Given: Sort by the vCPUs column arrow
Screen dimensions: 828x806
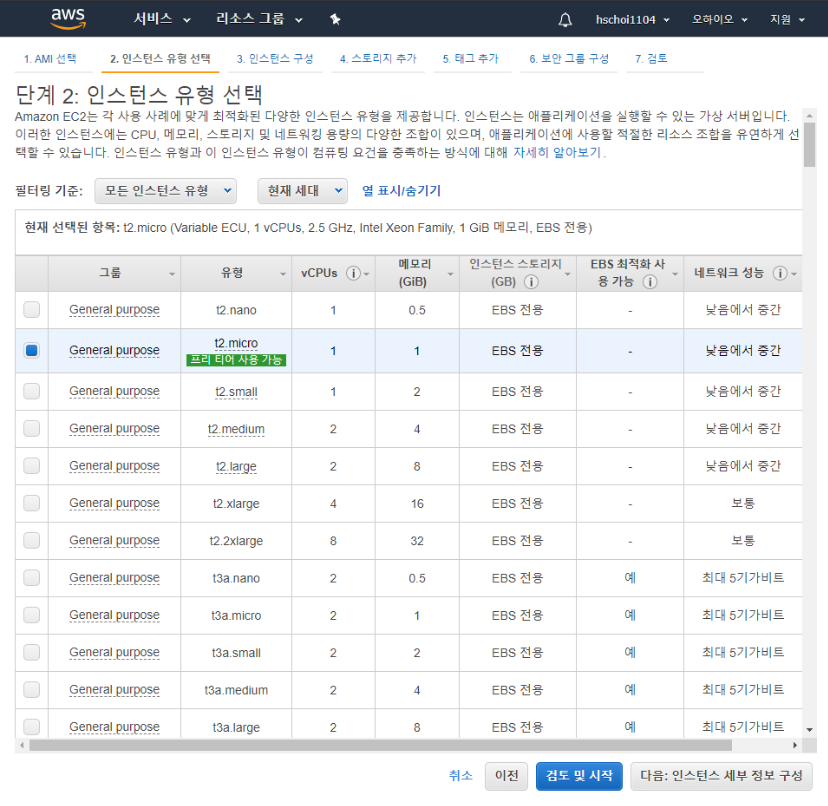Looking at the screenshot, I should pos(366,274).
